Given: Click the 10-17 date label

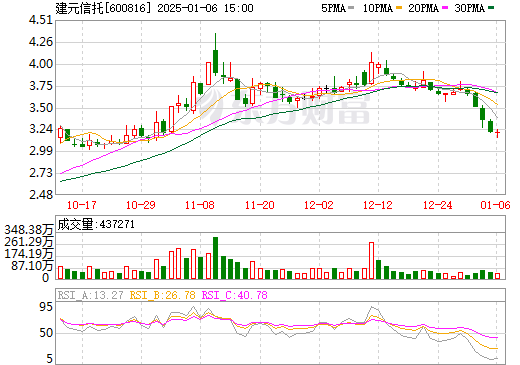Looking at the screenshot, I should tap(82, 205).
